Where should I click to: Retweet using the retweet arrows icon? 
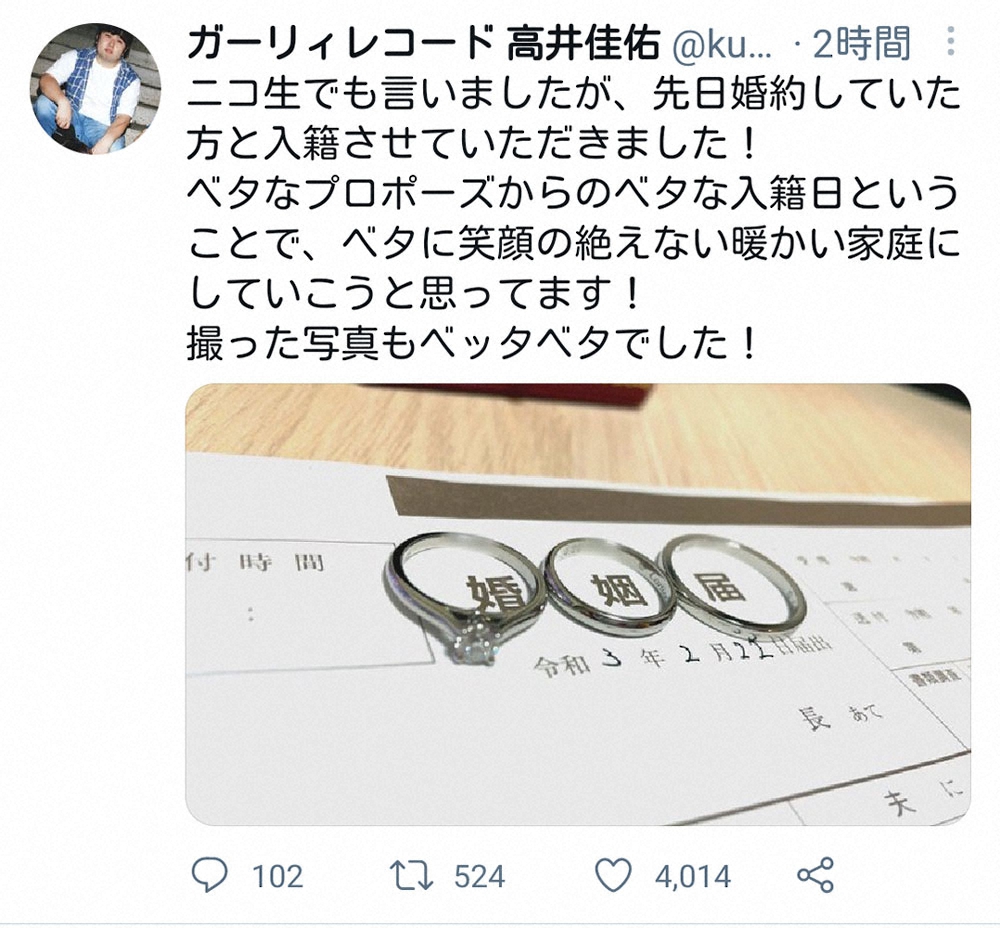click(411, 875)
